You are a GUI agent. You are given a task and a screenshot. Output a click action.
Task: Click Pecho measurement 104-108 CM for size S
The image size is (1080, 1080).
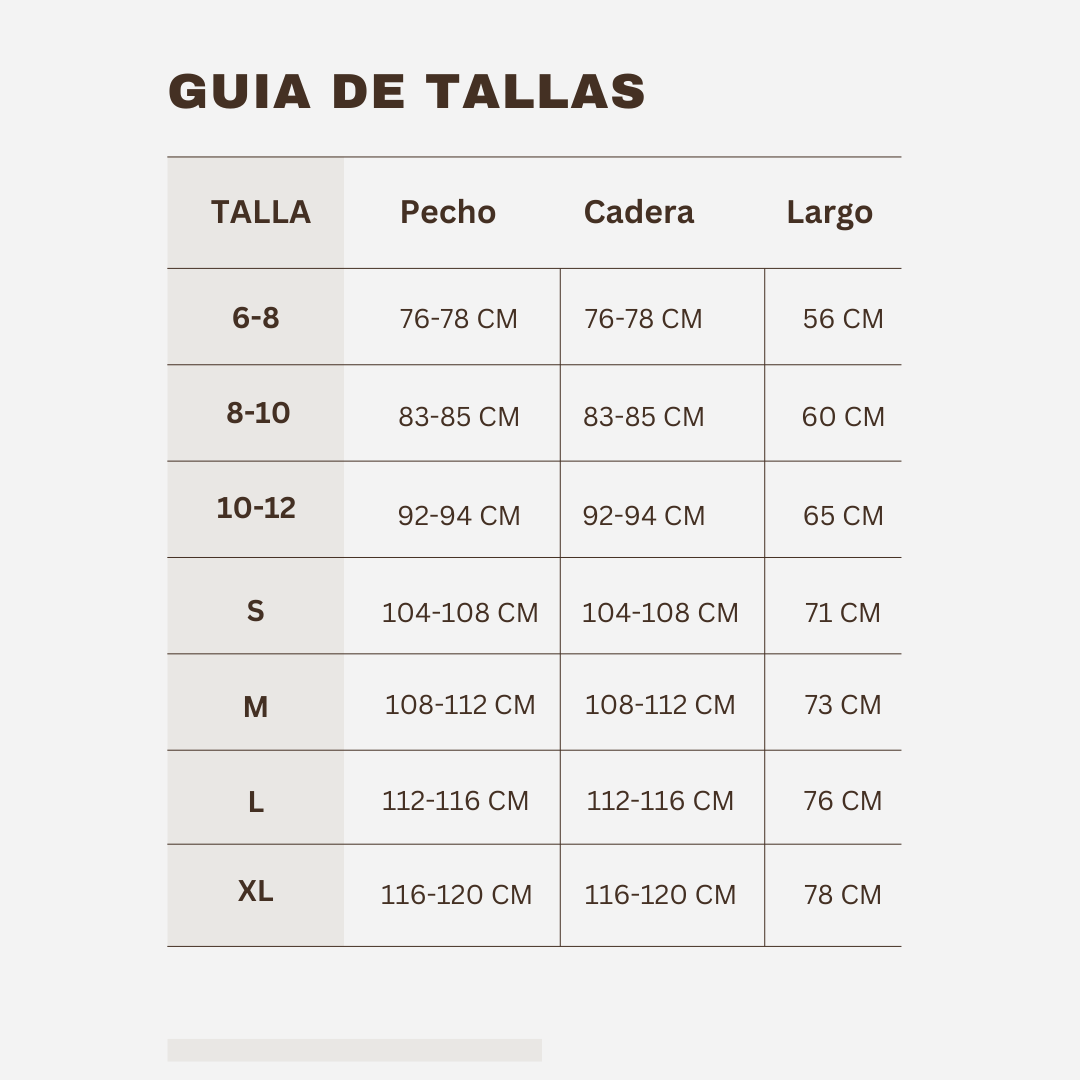point(460,613)
